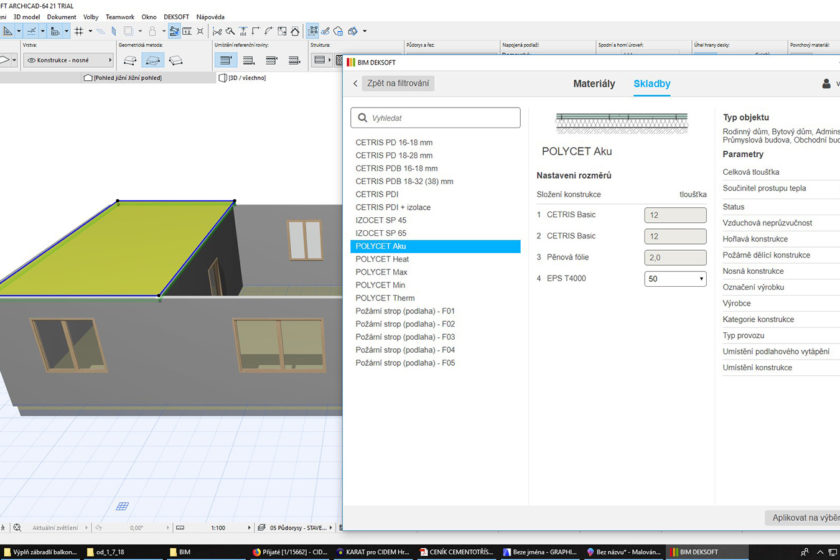This screenshot has height=560, width=840.
Task: Click the padlock icon in top toolbar
Action: 152,32
